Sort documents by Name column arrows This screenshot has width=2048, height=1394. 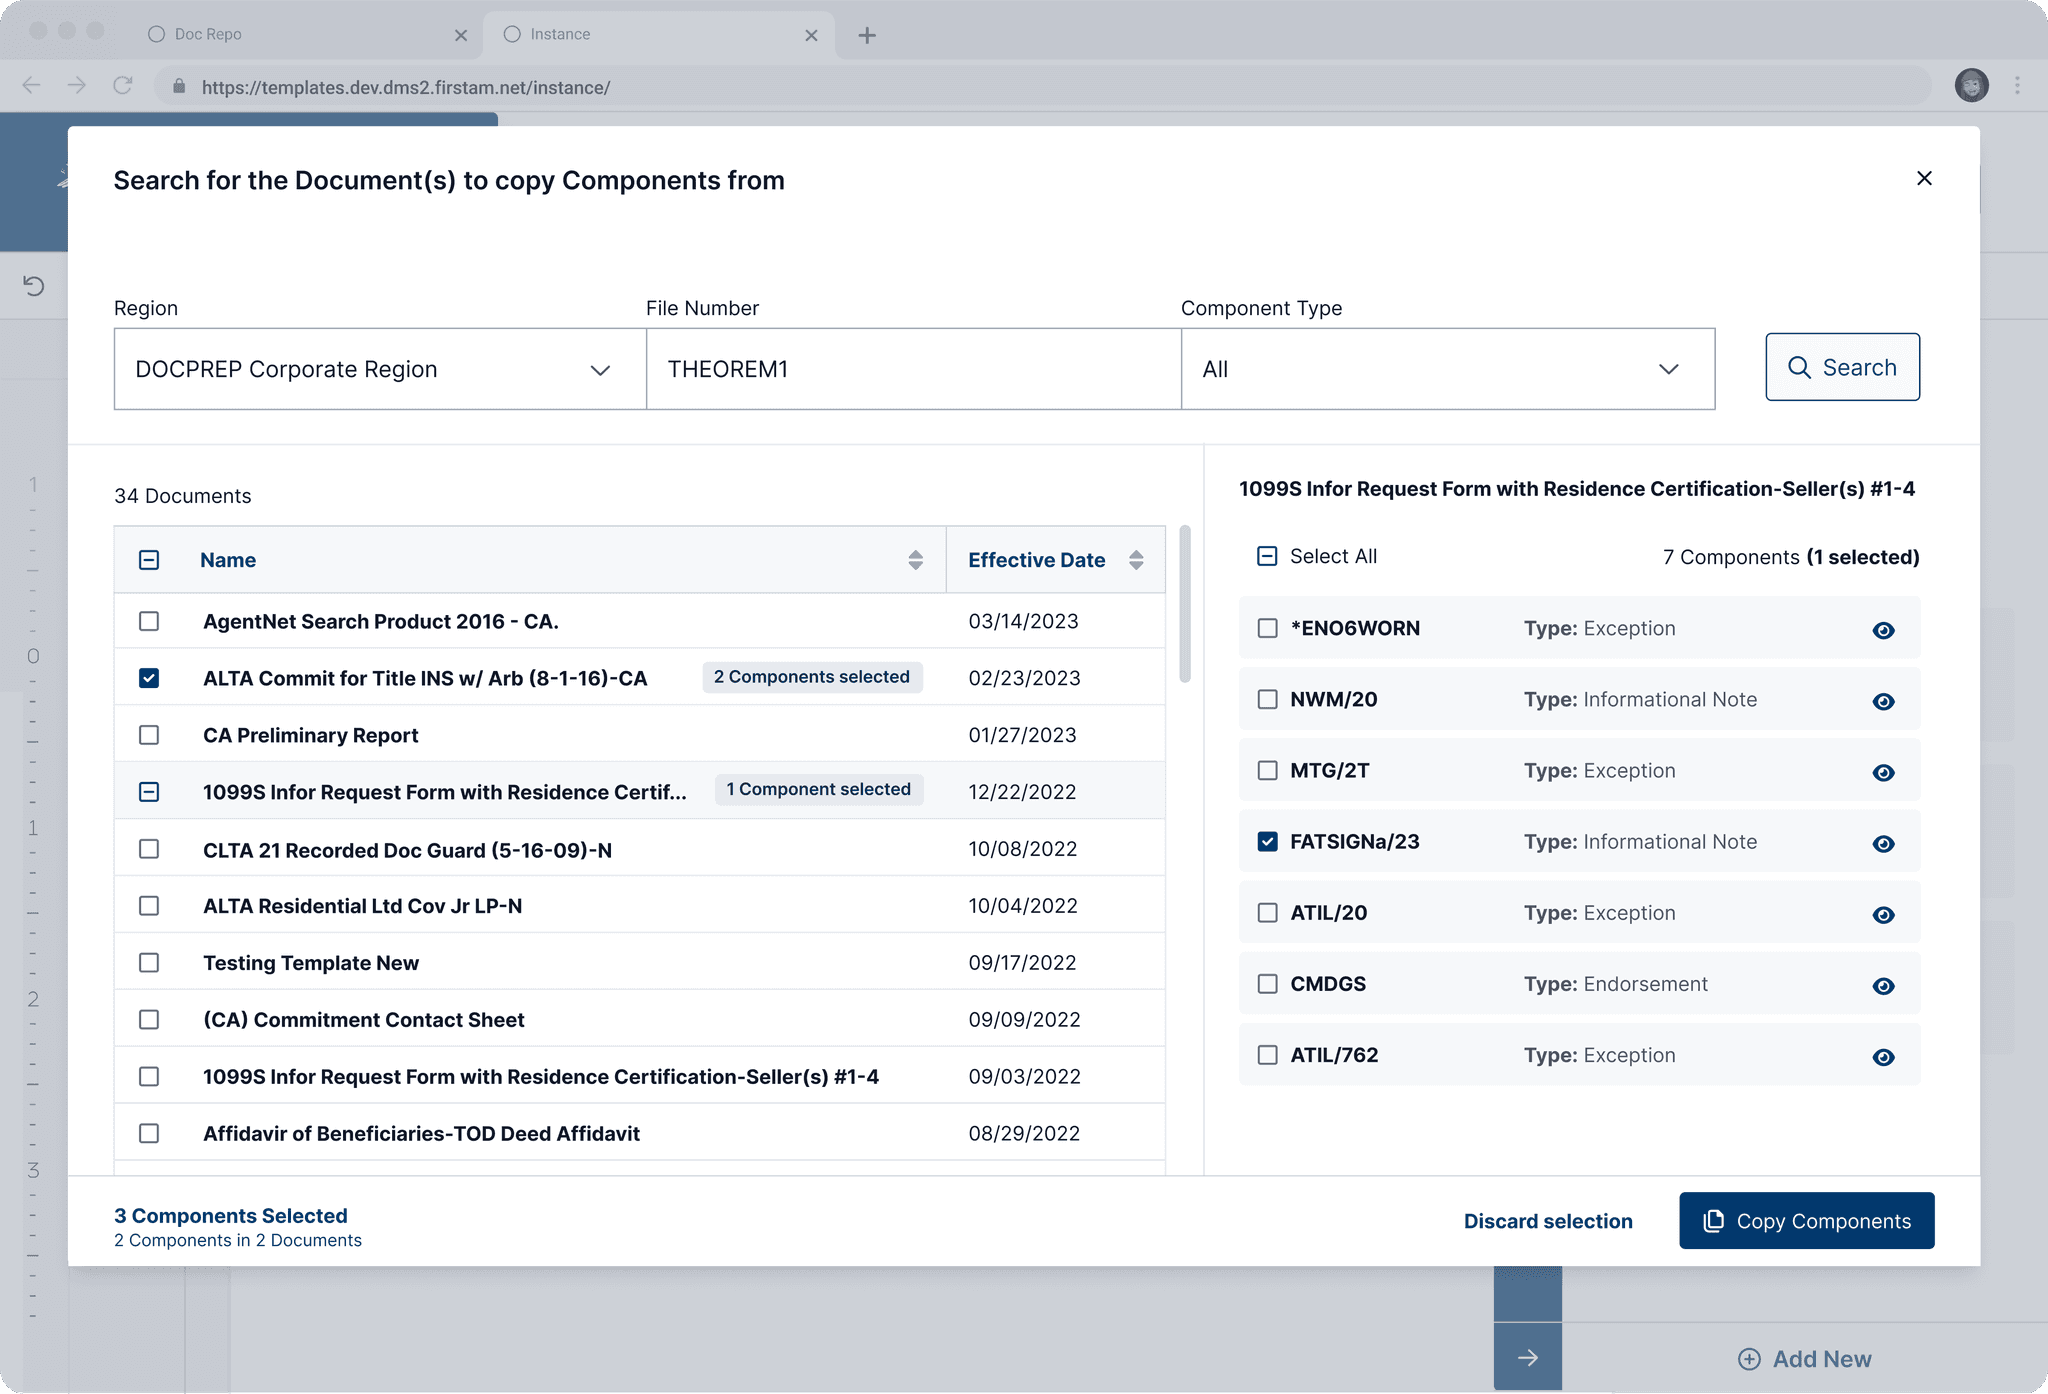pos(915,560)
